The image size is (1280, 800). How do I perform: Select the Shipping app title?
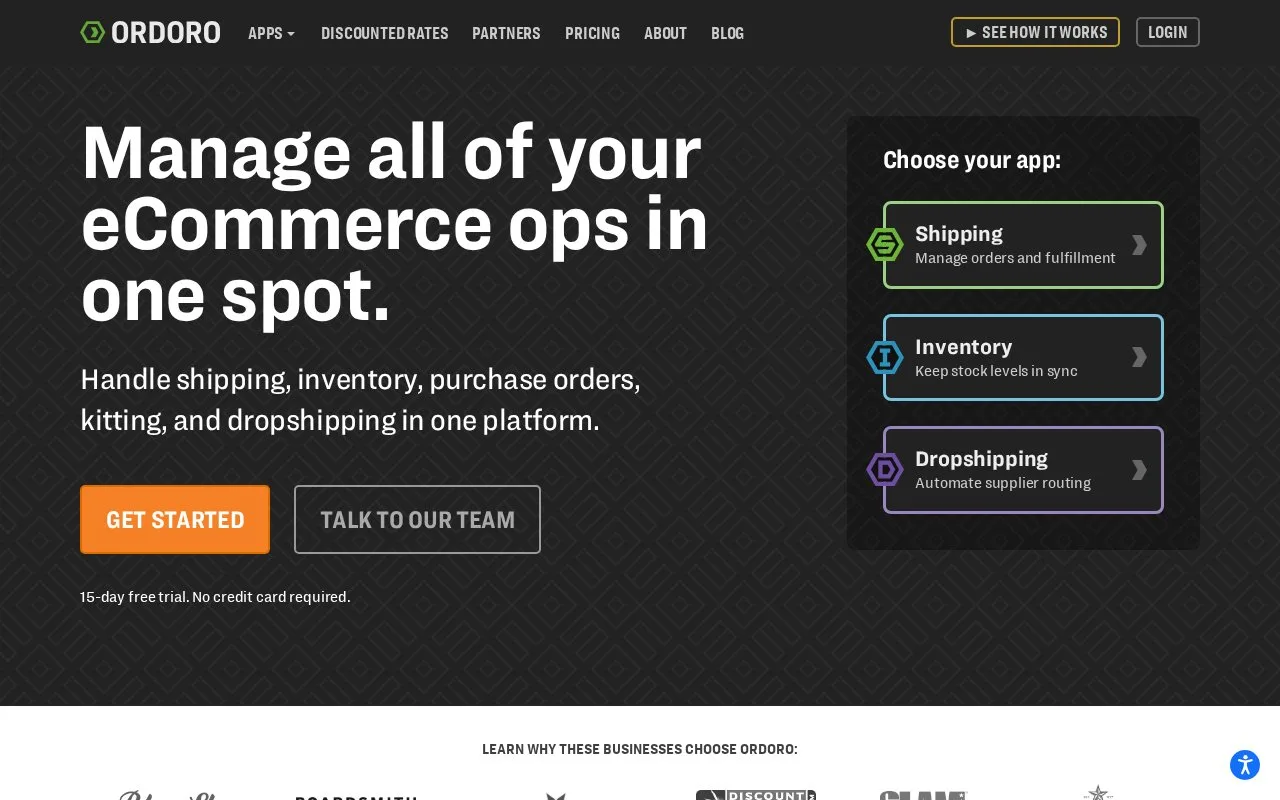(959, 233)
